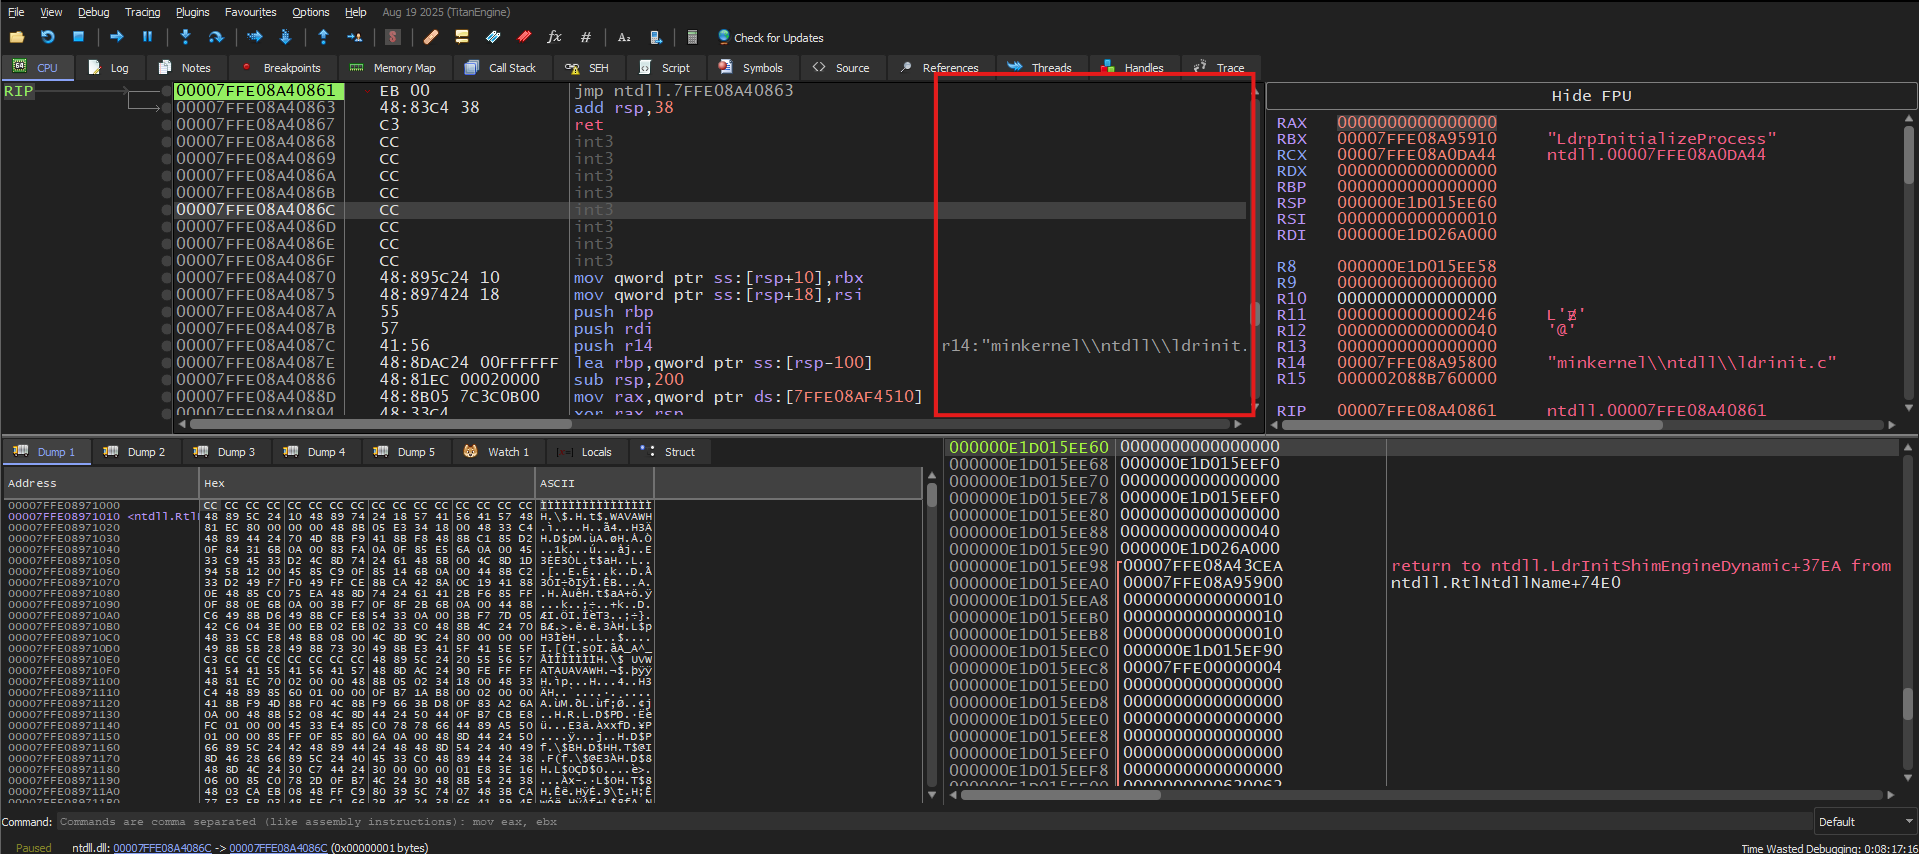Image resolution: width=1919 pixels, height=854 pixels.
Task: Open the Patches bandage icon
Action: click(x=431, y=37)
